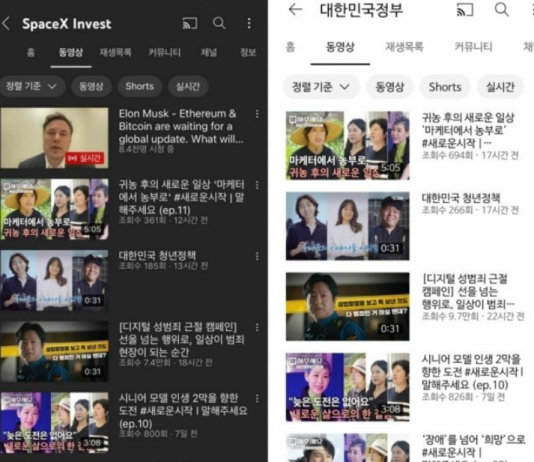Select the Shorts filter chip in dark panel

pyautogui.click(x=140, y=86)
